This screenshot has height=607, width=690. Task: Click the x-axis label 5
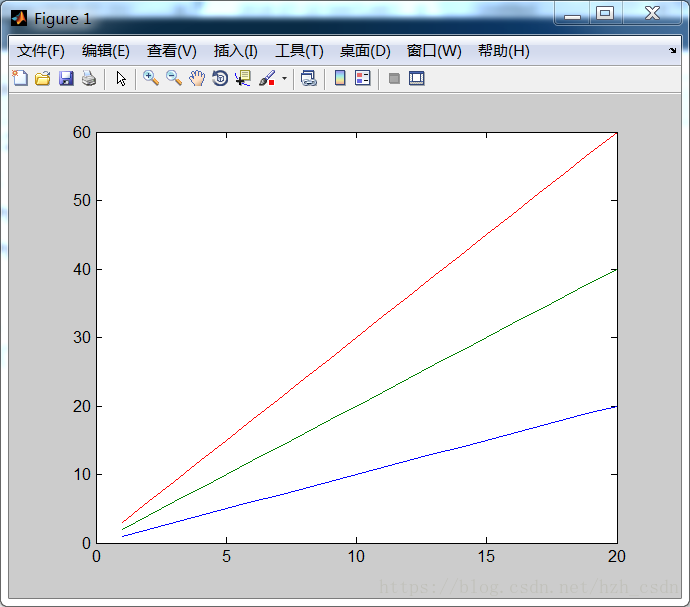pyautogui.click(x=226, y=557)
